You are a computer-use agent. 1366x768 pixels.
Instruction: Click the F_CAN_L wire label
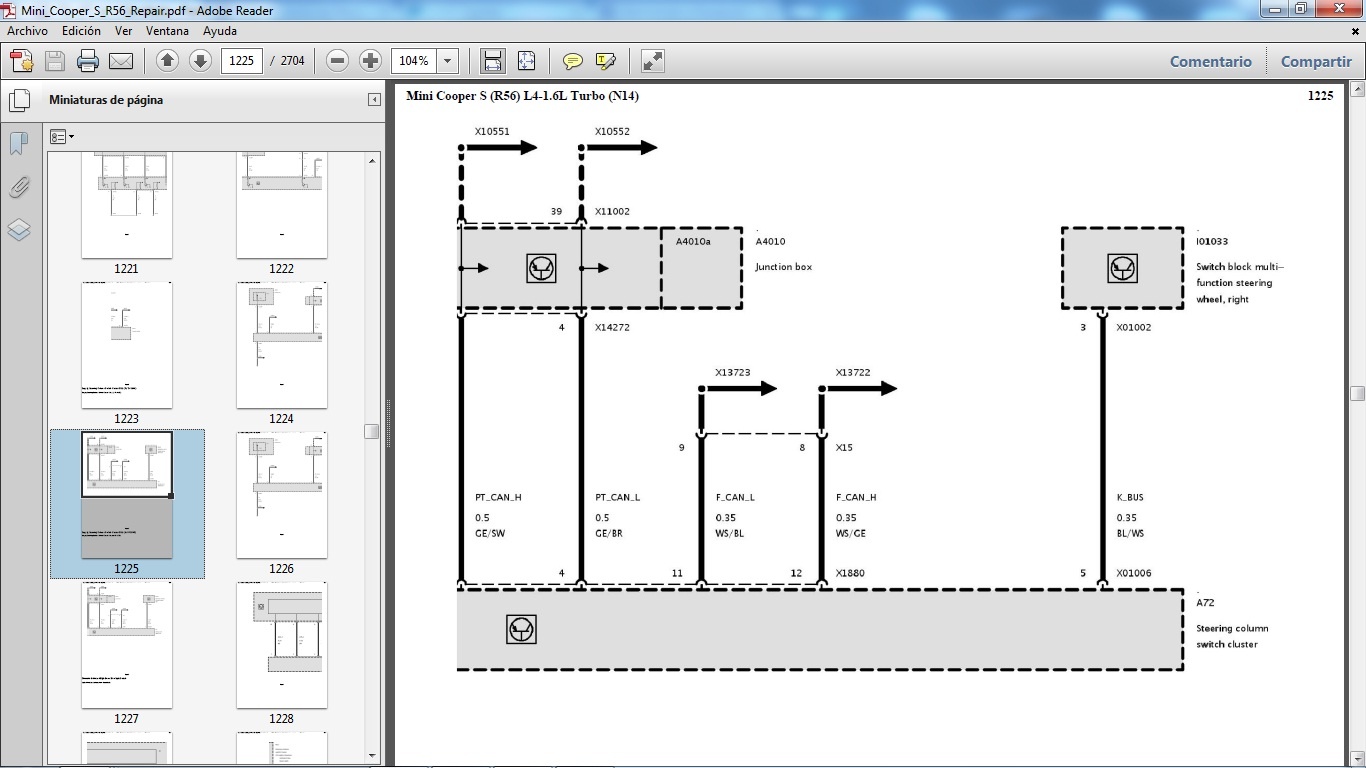point(735,497)
